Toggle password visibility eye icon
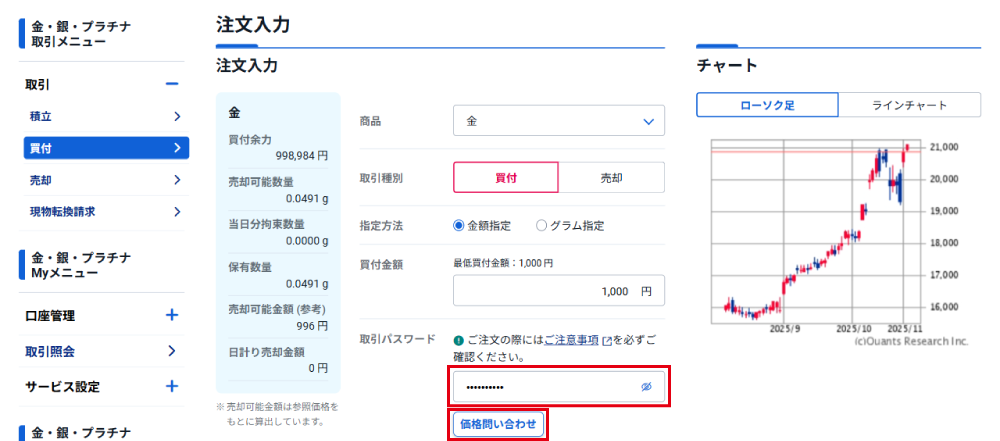Image resolution: width=1000 pixels, height=441 pixels. click(646, 387)
